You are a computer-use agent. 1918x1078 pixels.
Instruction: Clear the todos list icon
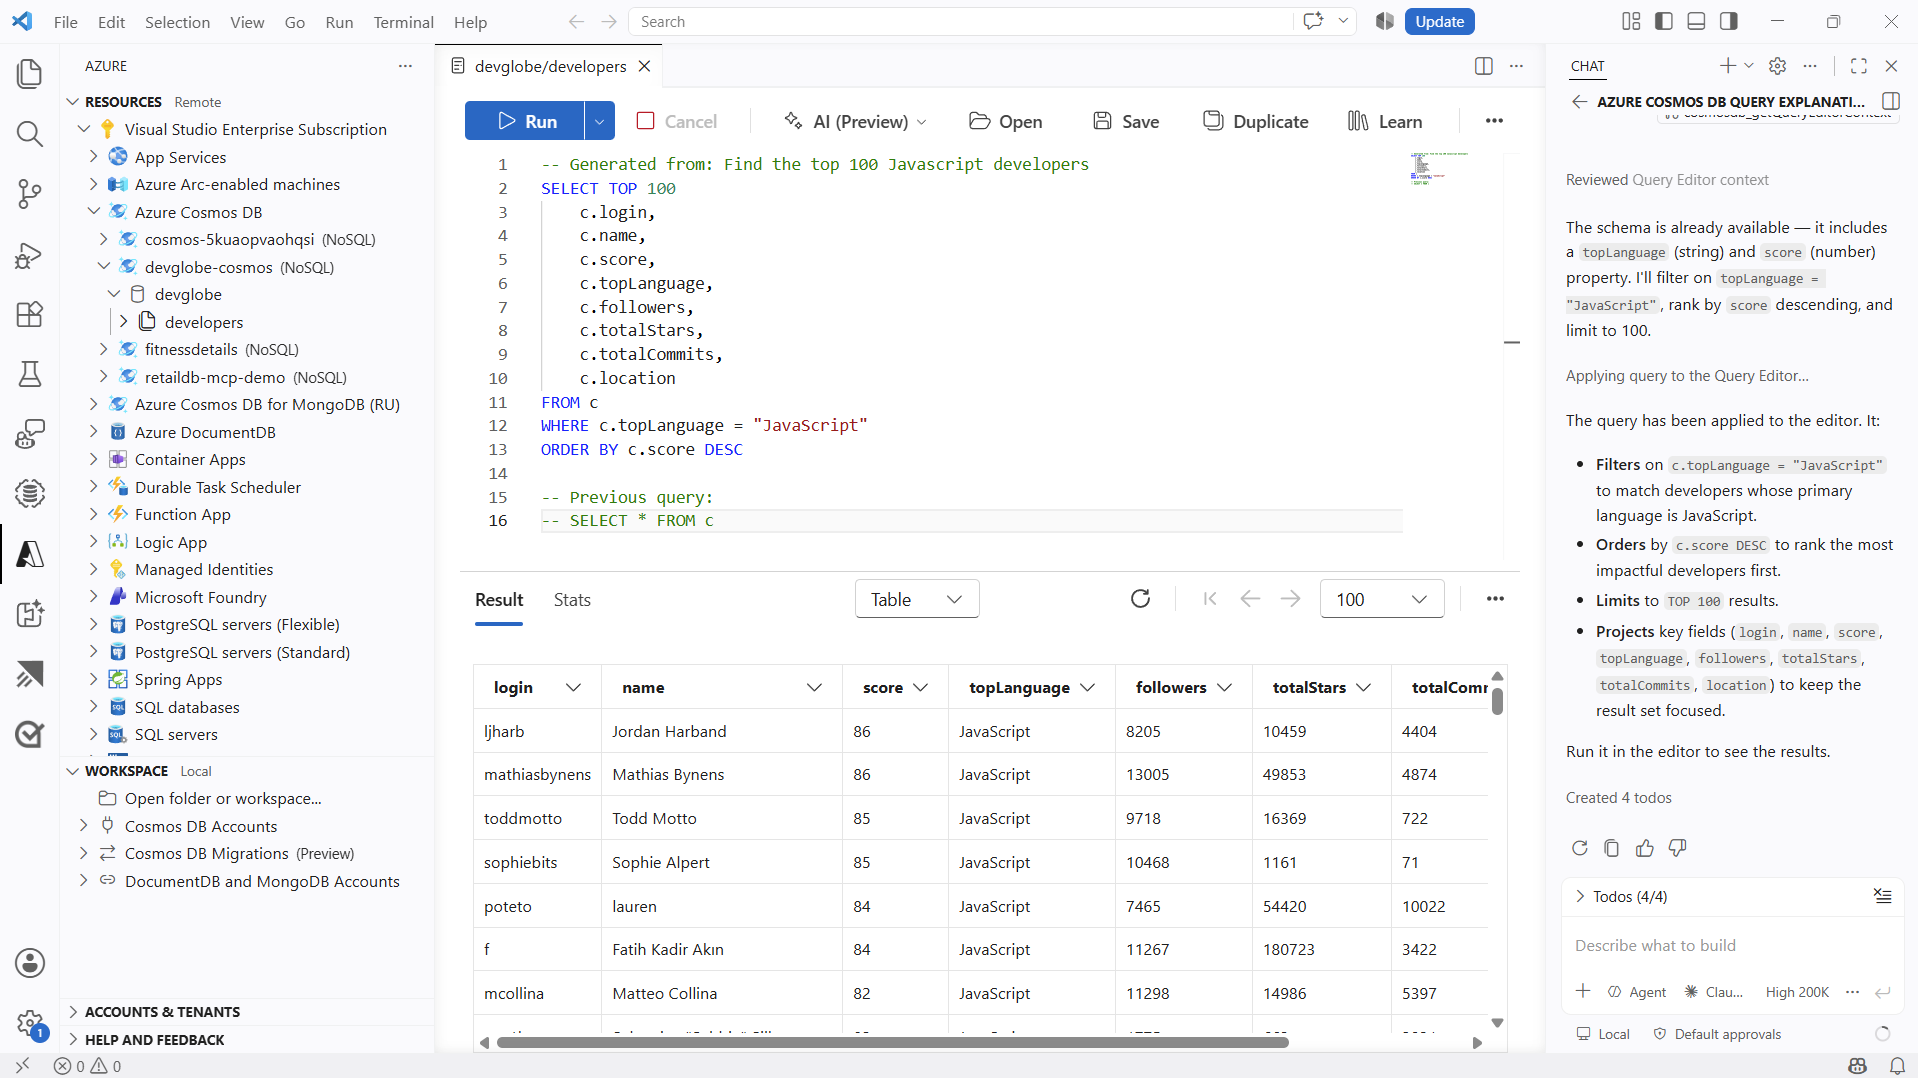click(x=1883, y=896)
